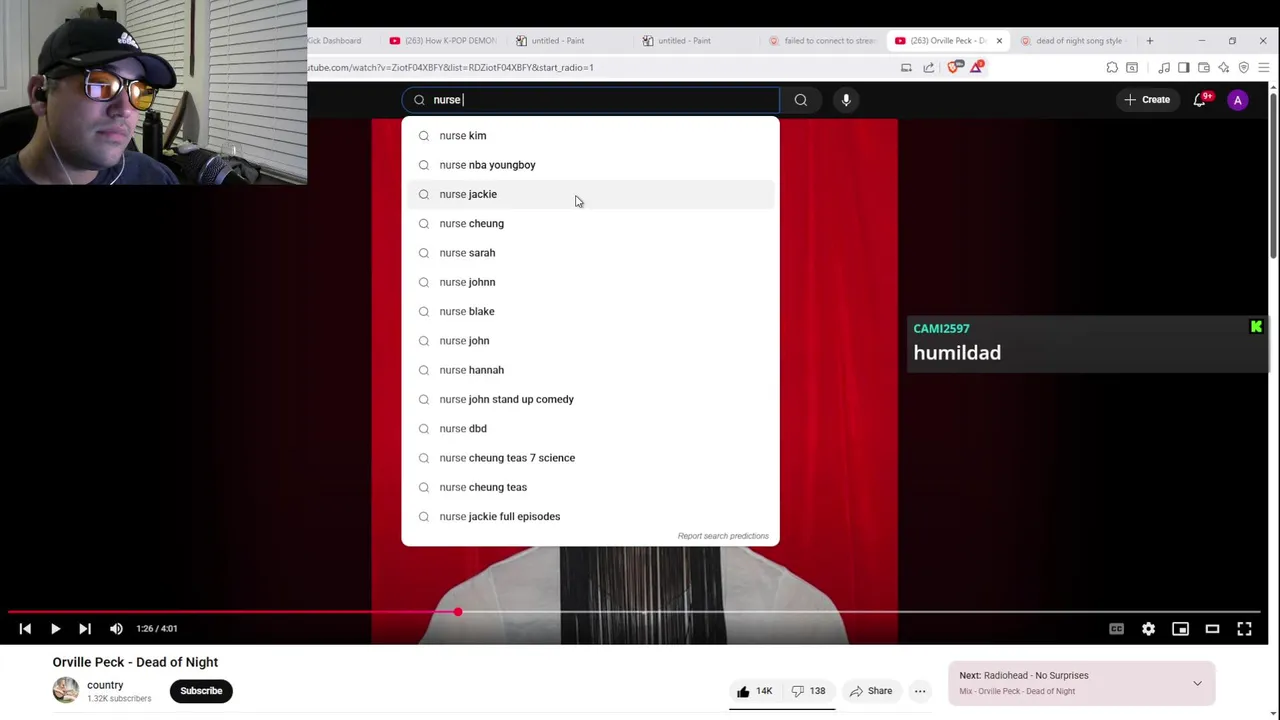The image size is (1280, 720).
Task: Select 'nurse hannah' from suggestions
Action: tap(590, 370)
